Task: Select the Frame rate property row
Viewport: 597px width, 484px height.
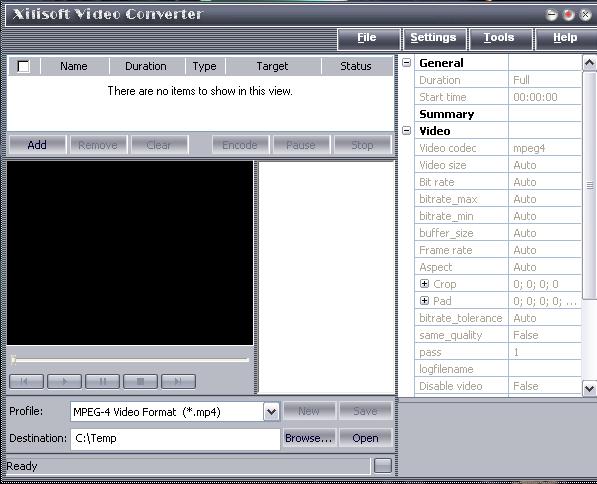Action: pyautogui.click(x=498, y=250)
